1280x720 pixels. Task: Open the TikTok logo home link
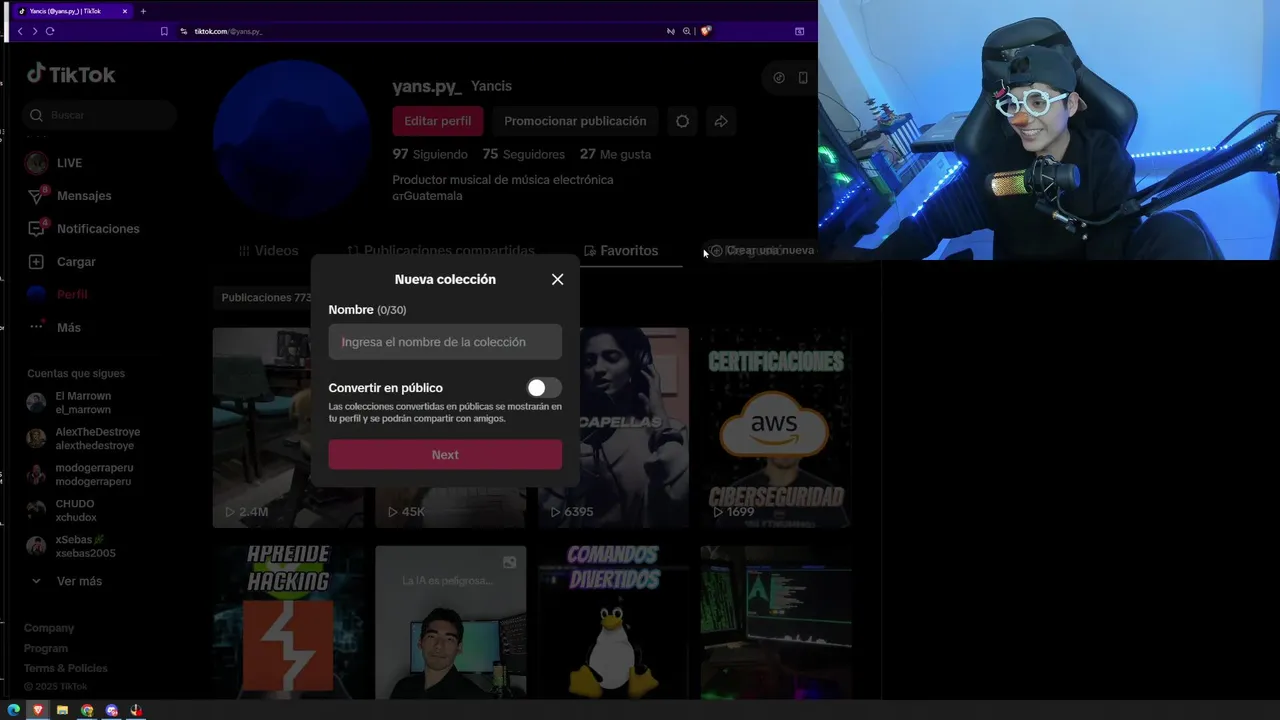(x=71, y=74)
